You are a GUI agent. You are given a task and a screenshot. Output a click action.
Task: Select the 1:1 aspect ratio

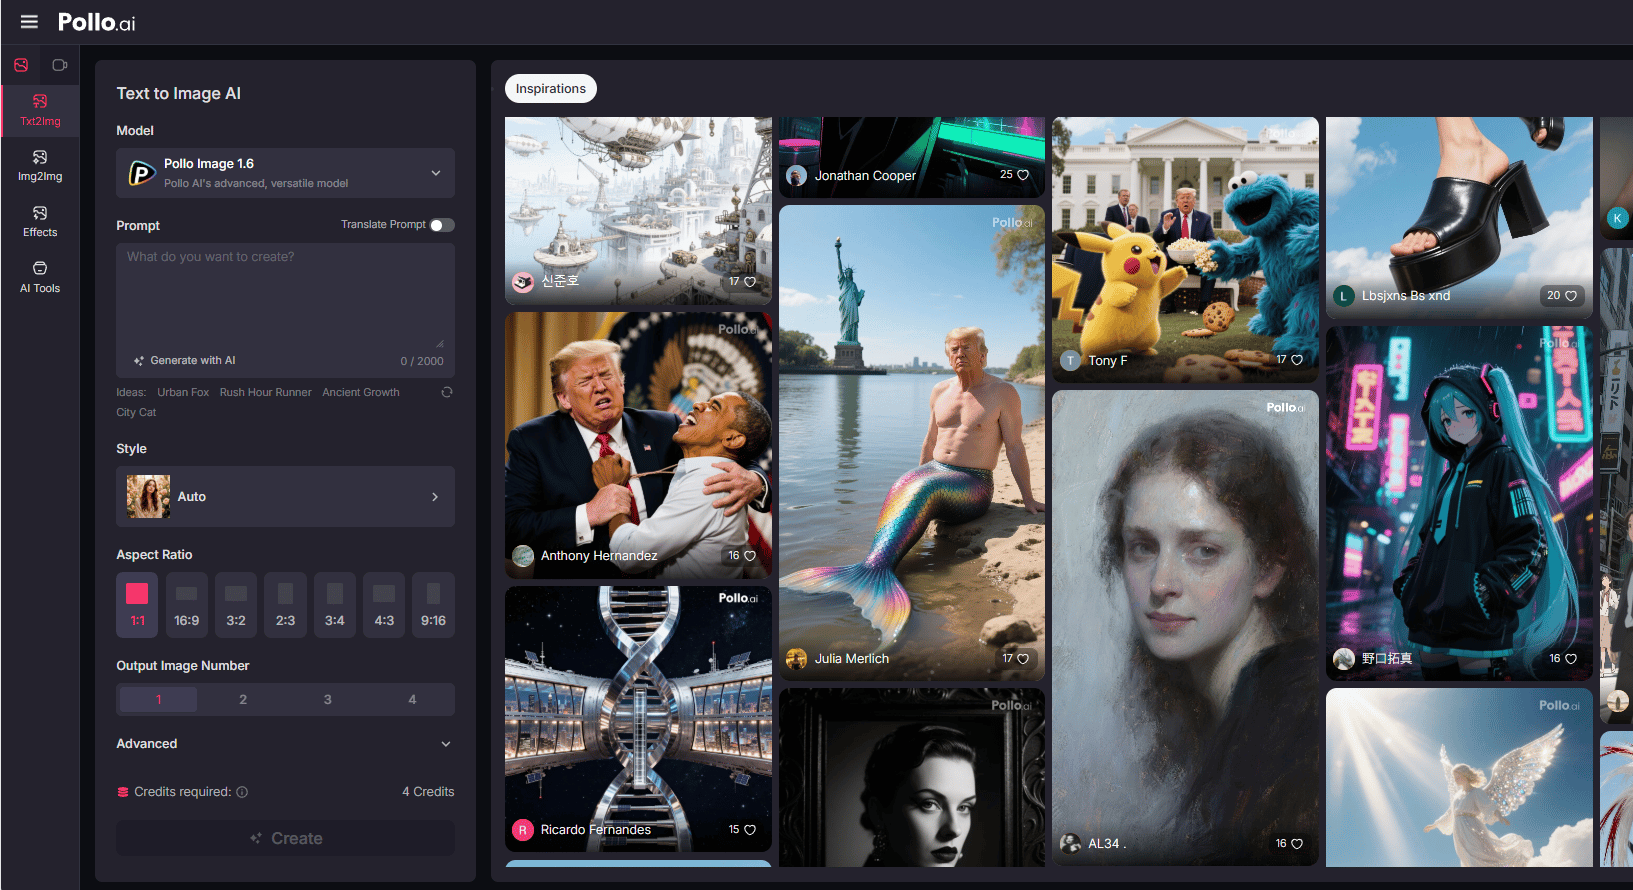137,605
